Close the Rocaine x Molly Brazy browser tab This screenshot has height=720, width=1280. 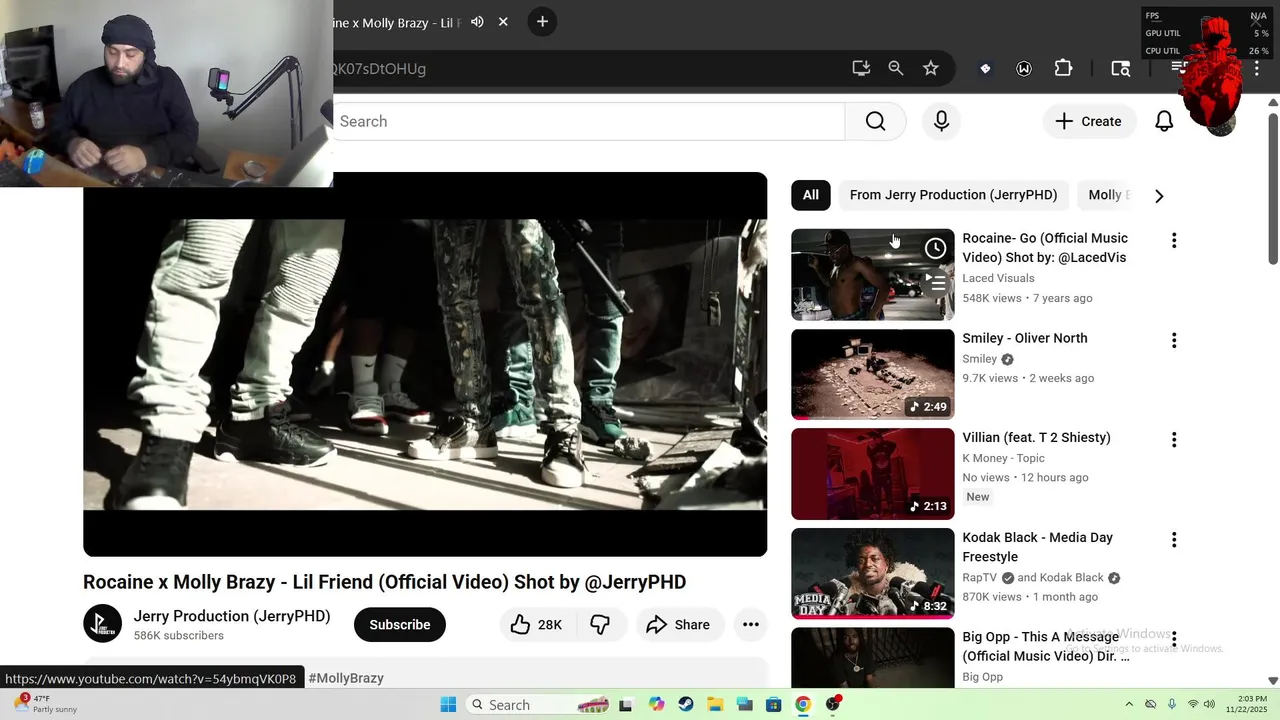503,22
